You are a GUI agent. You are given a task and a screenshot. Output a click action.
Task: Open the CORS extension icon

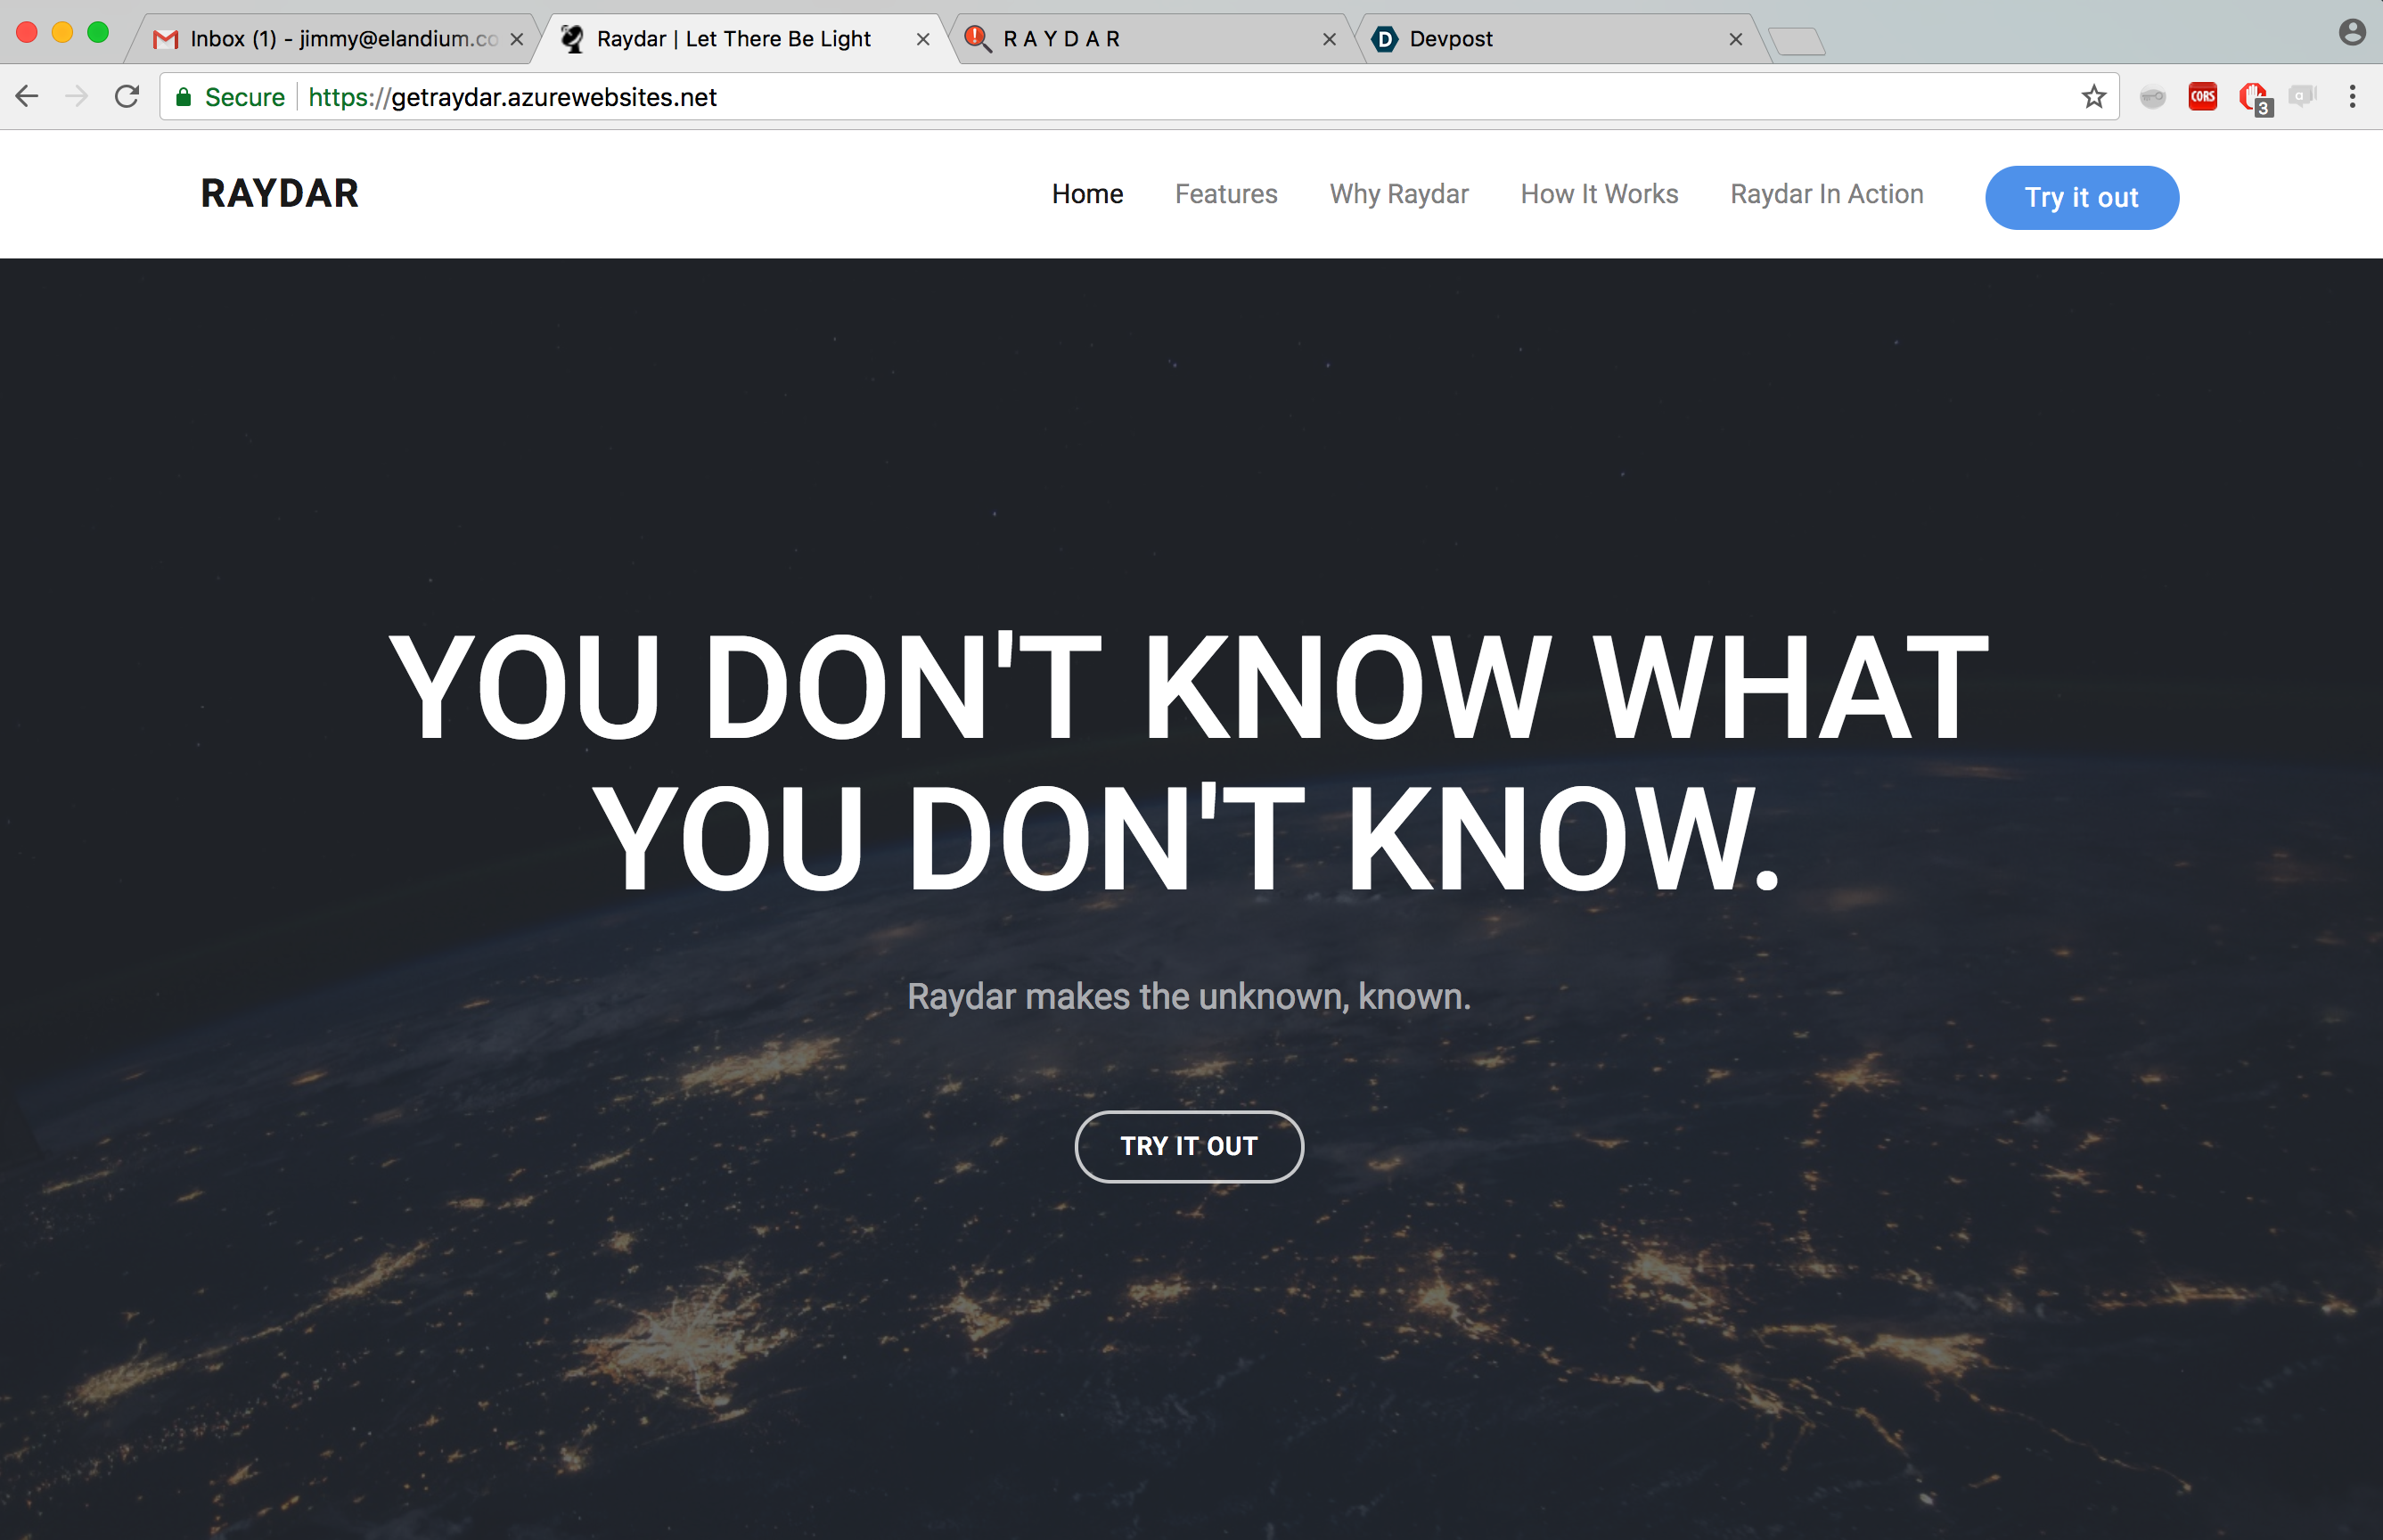[x=2202, y=97]
